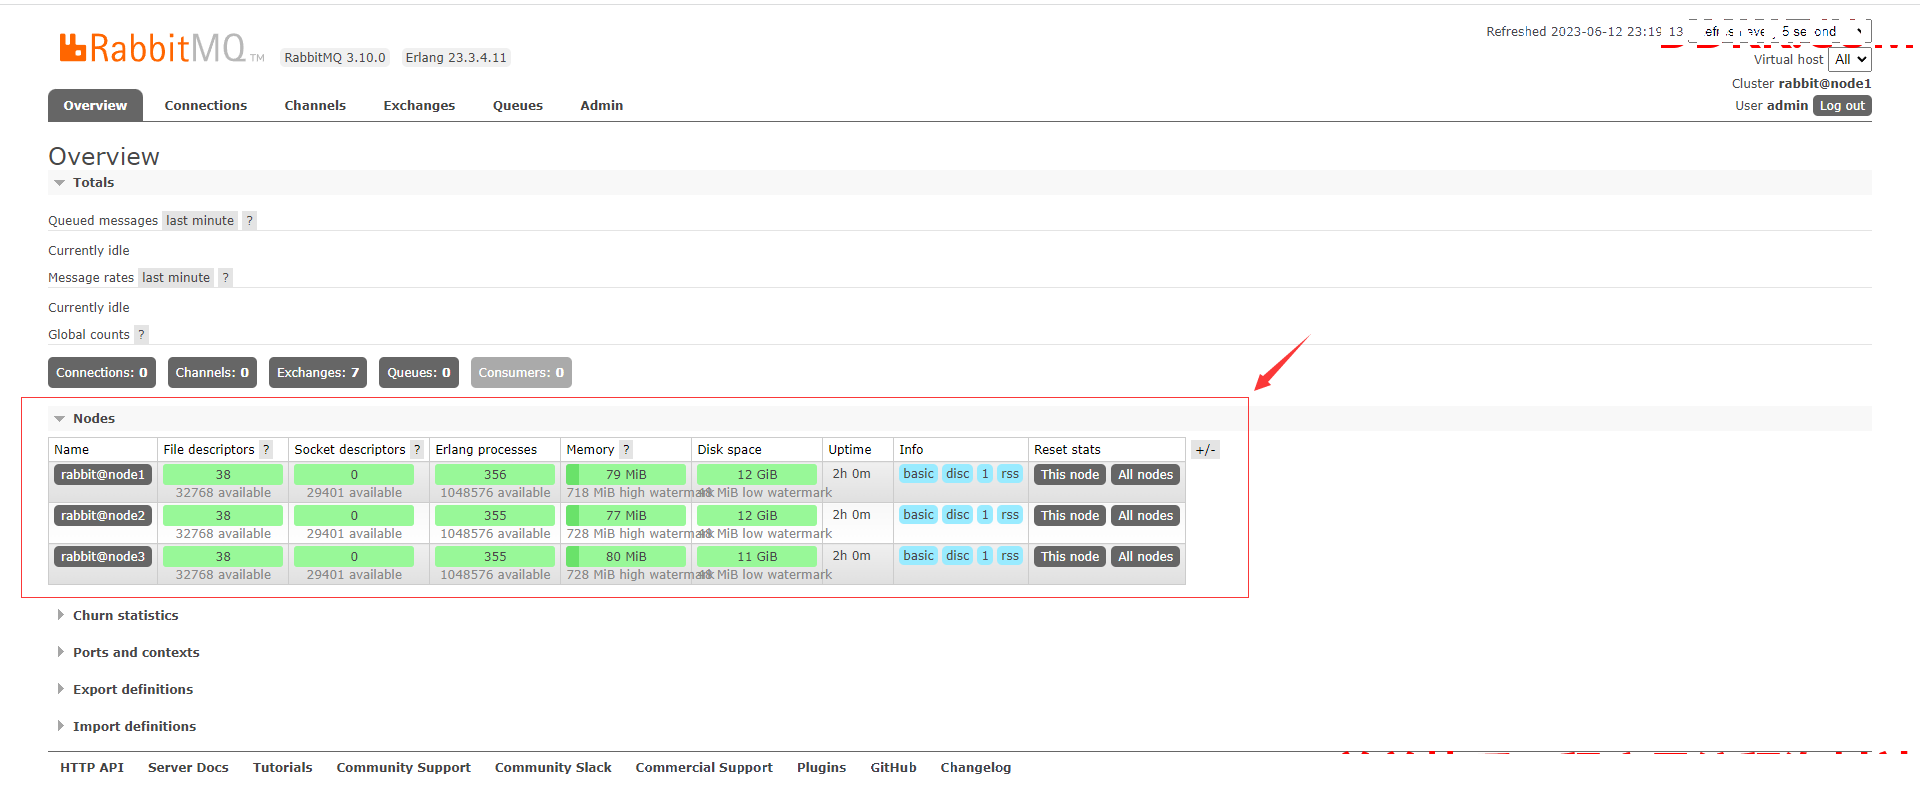Open the Changelog footer link
The image size is (1920, 793).
pos(976,768)
